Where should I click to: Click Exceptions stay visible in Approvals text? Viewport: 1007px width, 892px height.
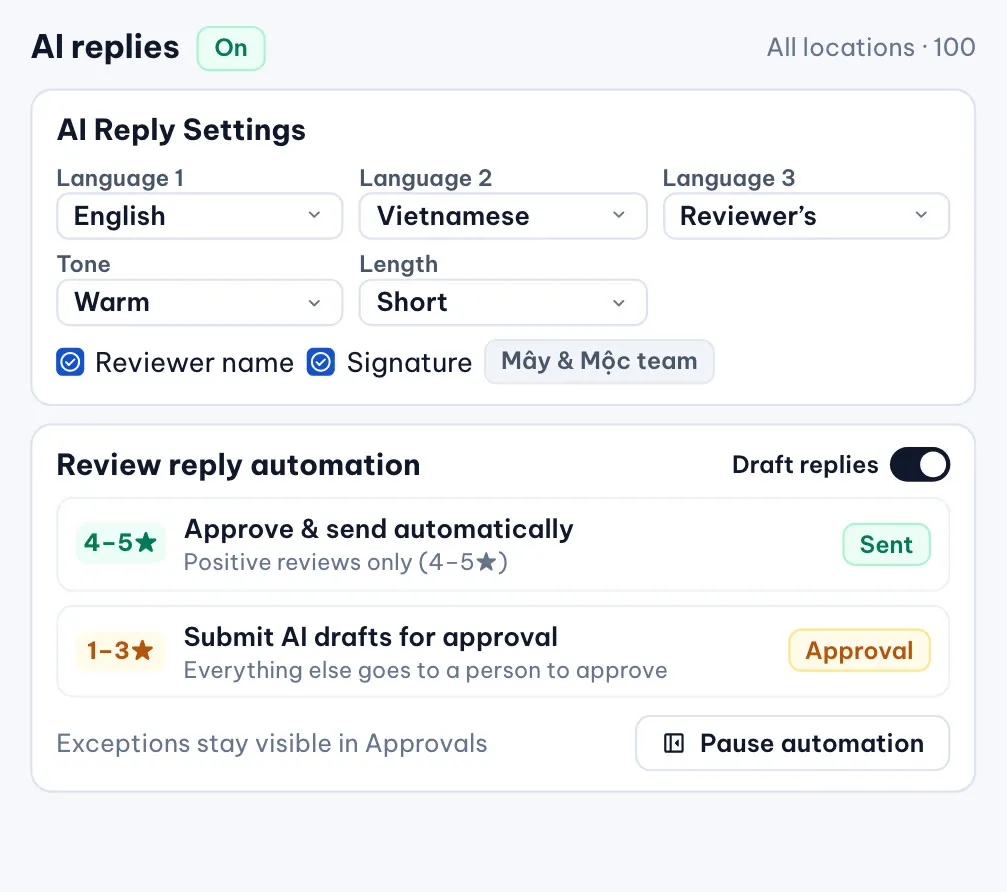(272, 743)
